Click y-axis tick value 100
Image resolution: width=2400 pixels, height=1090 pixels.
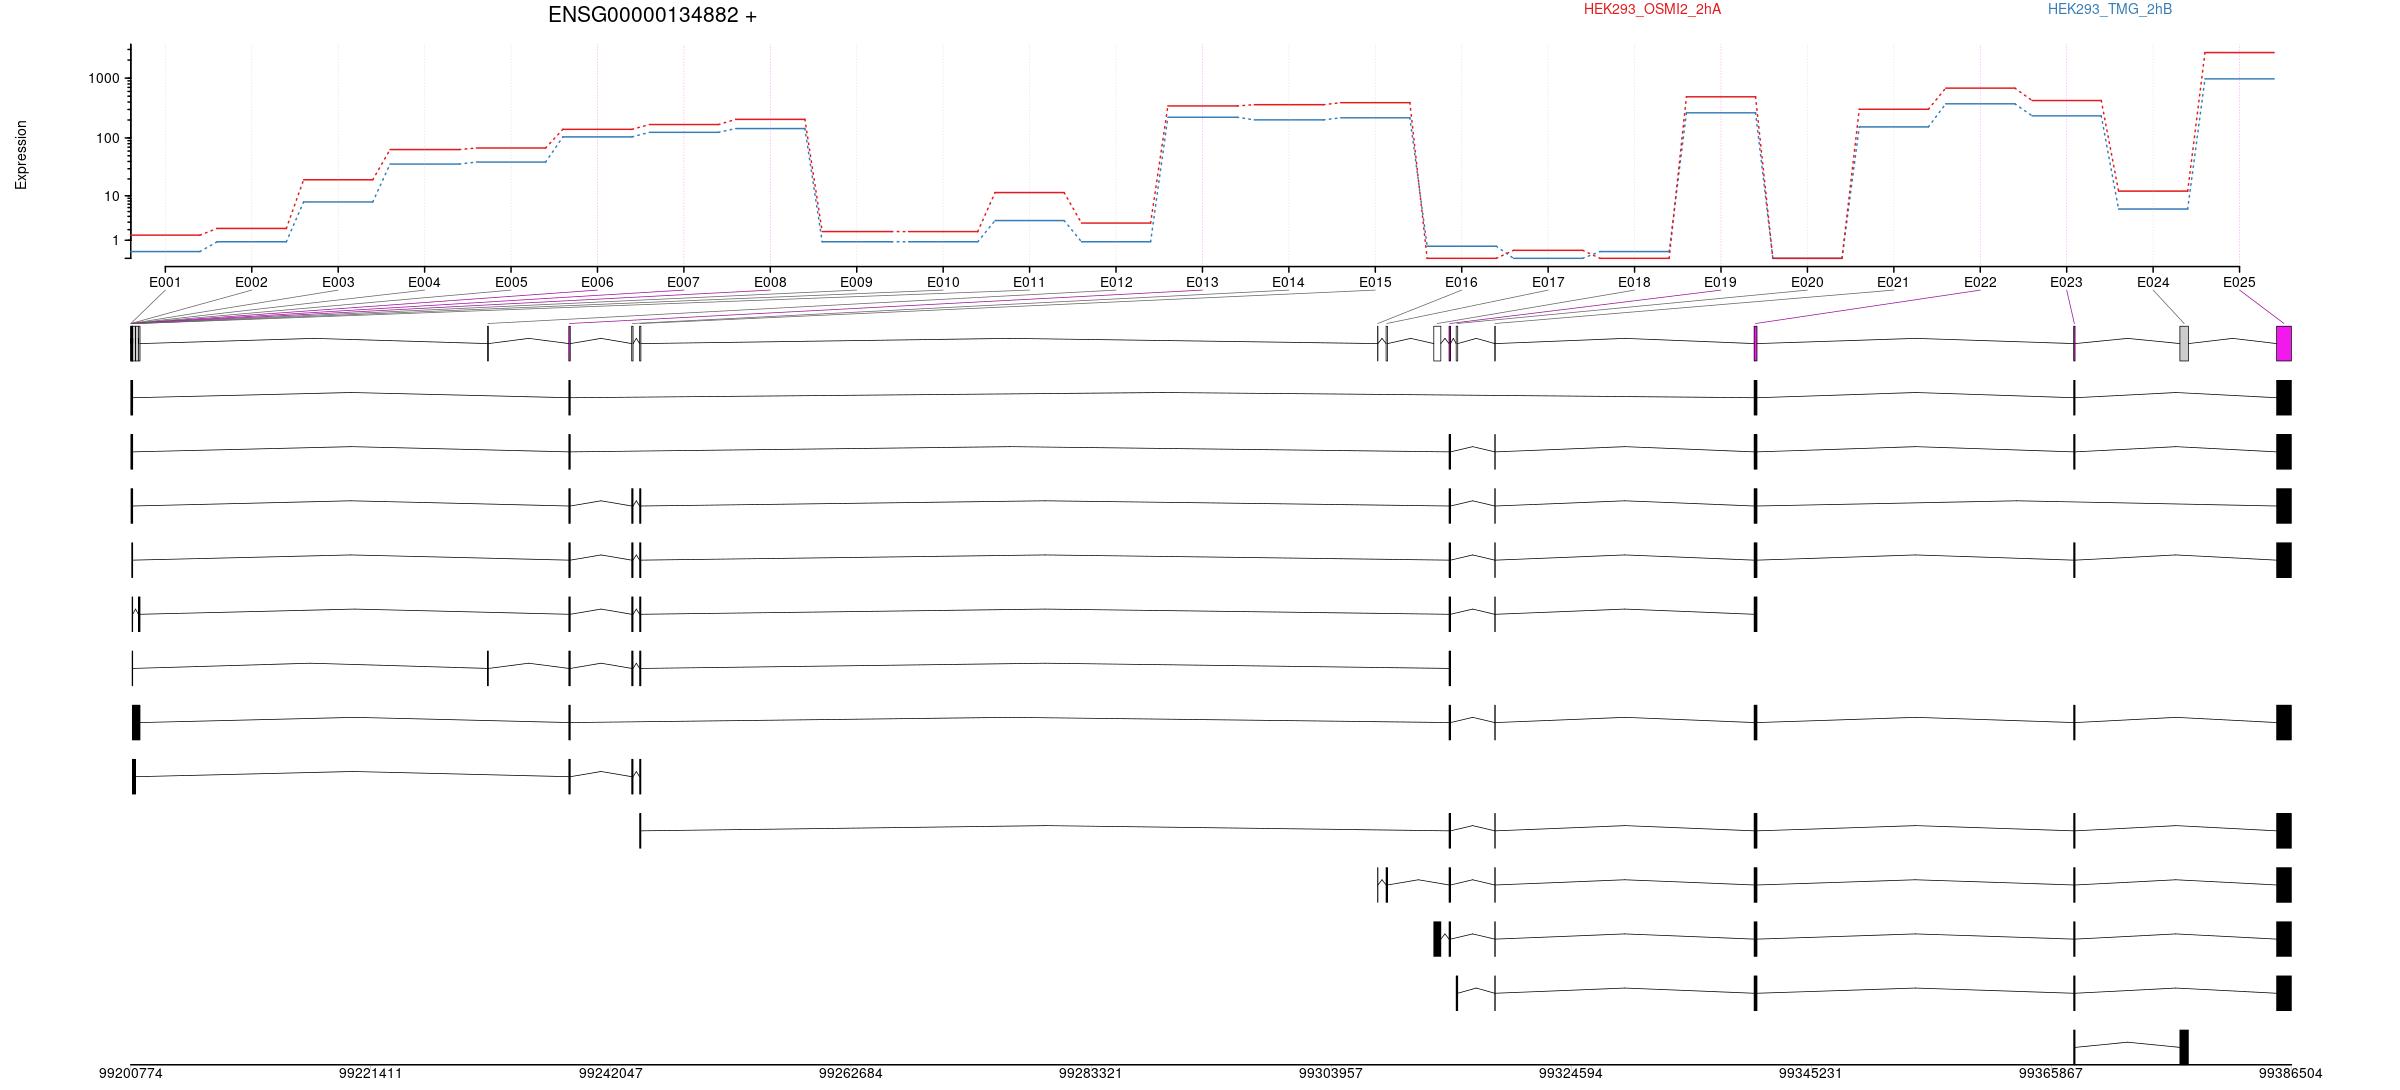point(107,138)
